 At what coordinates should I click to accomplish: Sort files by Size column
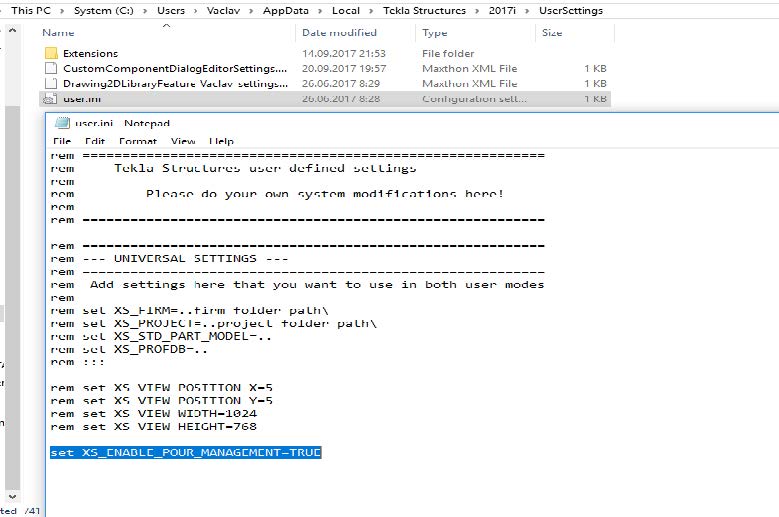pyautogui.click(x=552, y=32)
